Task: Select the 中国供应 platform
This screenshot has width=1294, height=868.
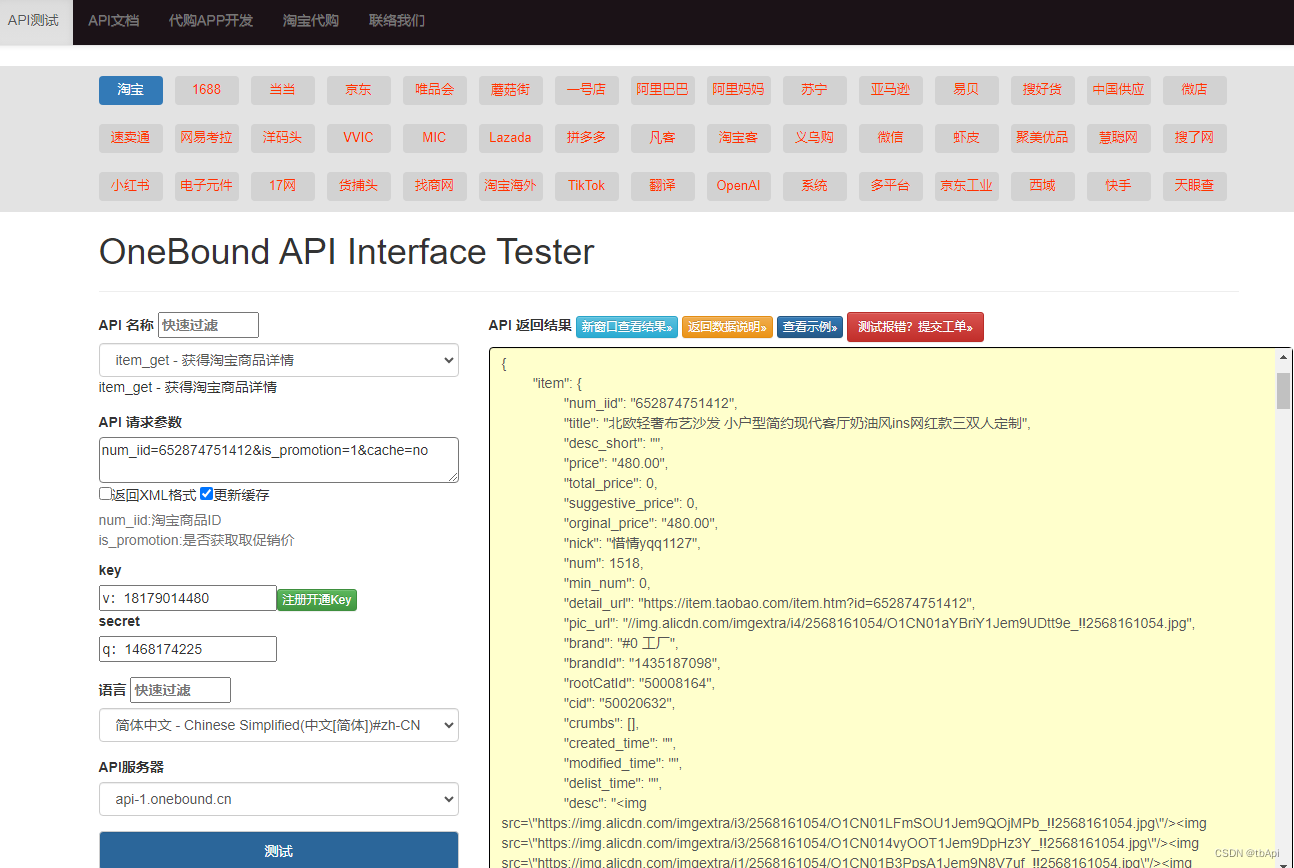Action: click(1119, 90)
